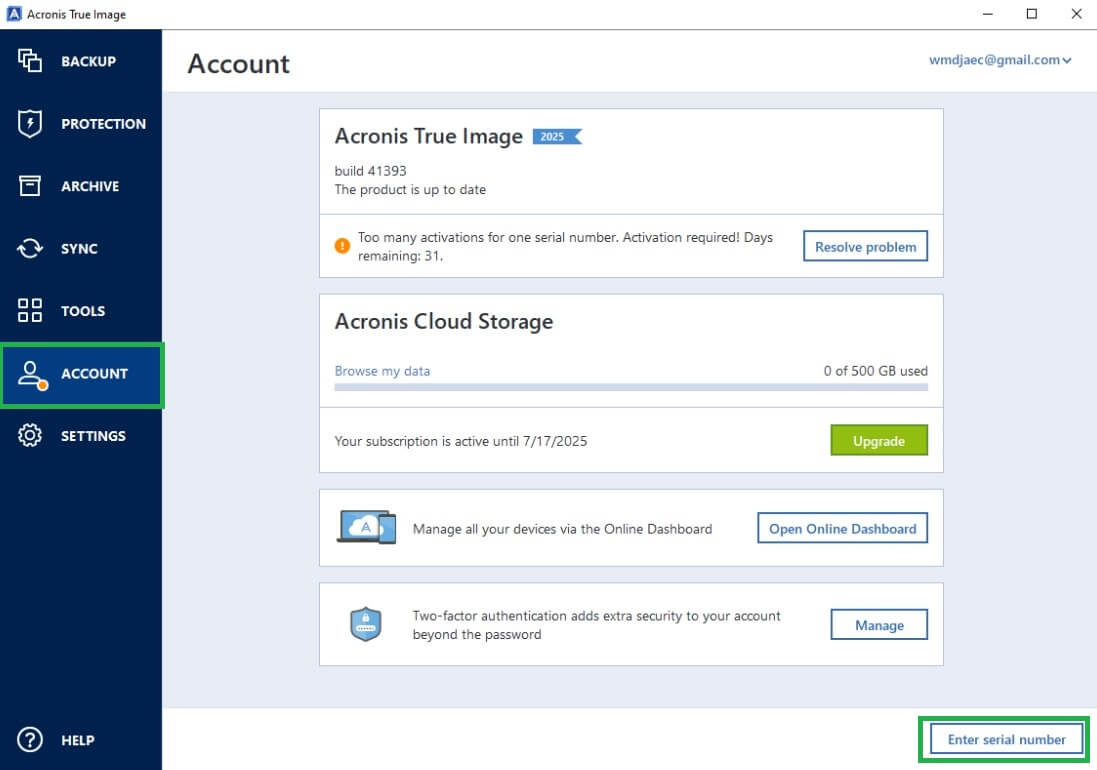Click the orange activation warning icon
1097x770 pixels.
click(341, 245)
